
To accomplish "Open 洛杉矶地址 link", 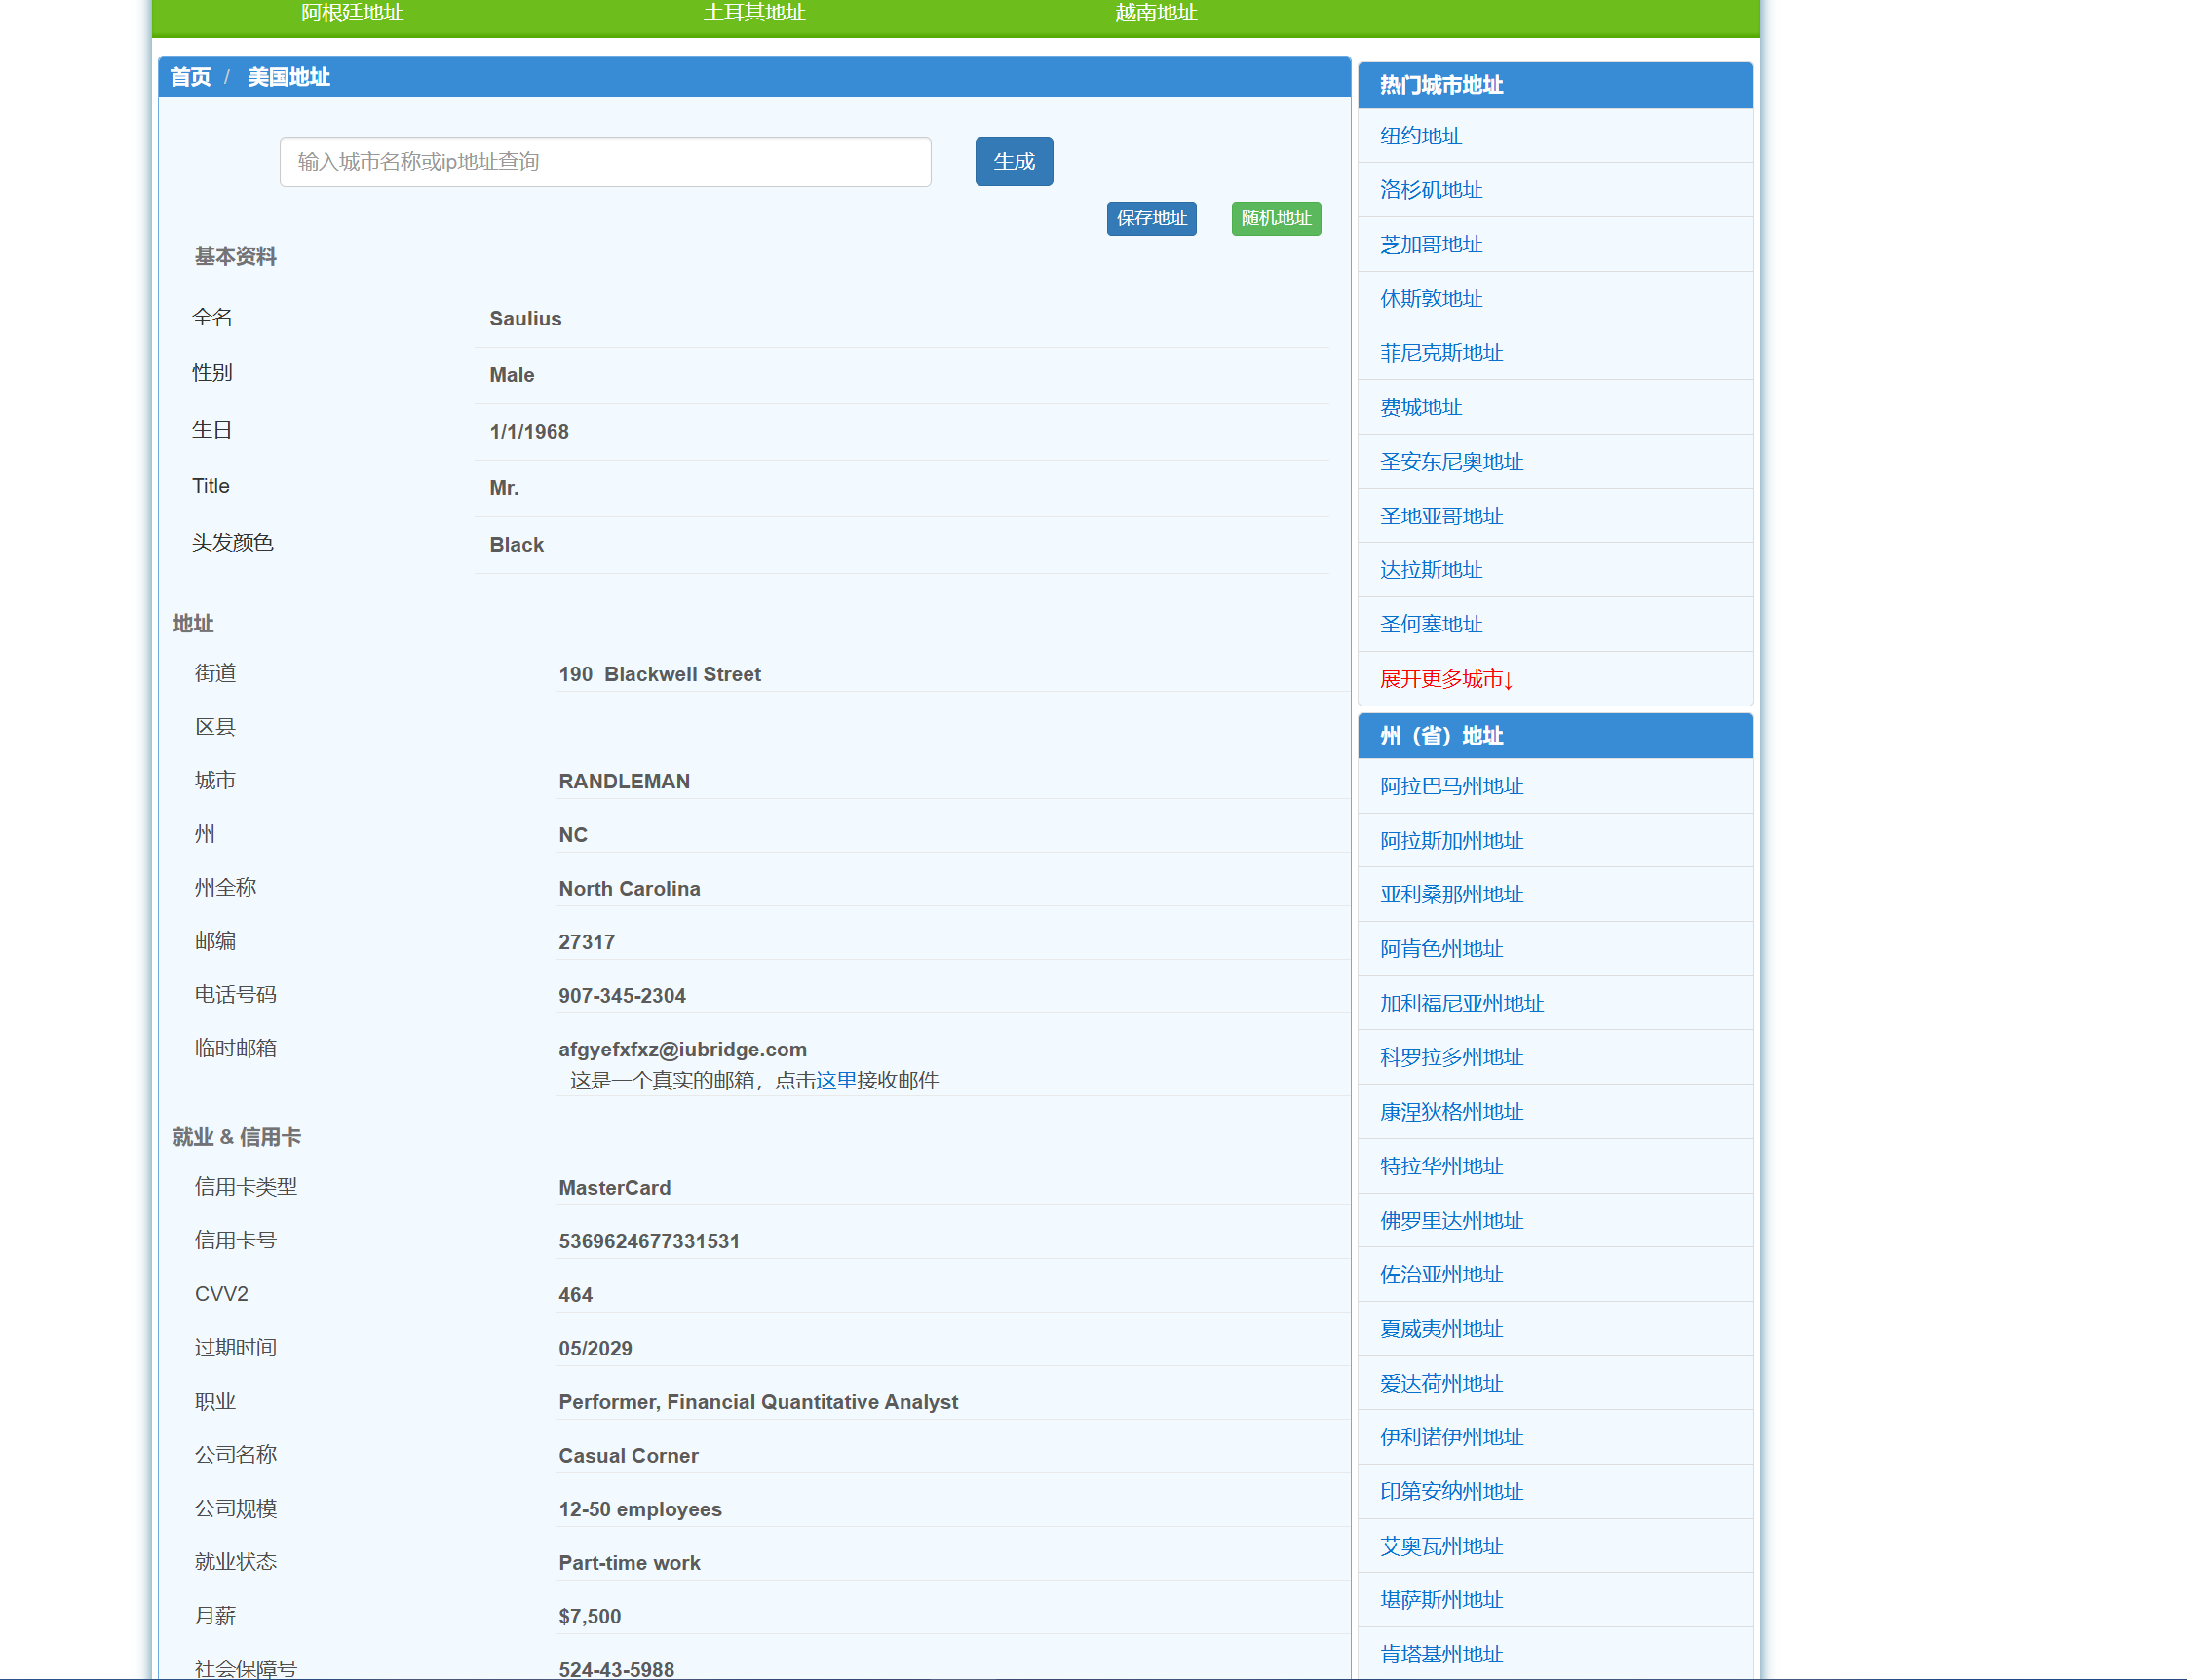I will coord(1430,190).
